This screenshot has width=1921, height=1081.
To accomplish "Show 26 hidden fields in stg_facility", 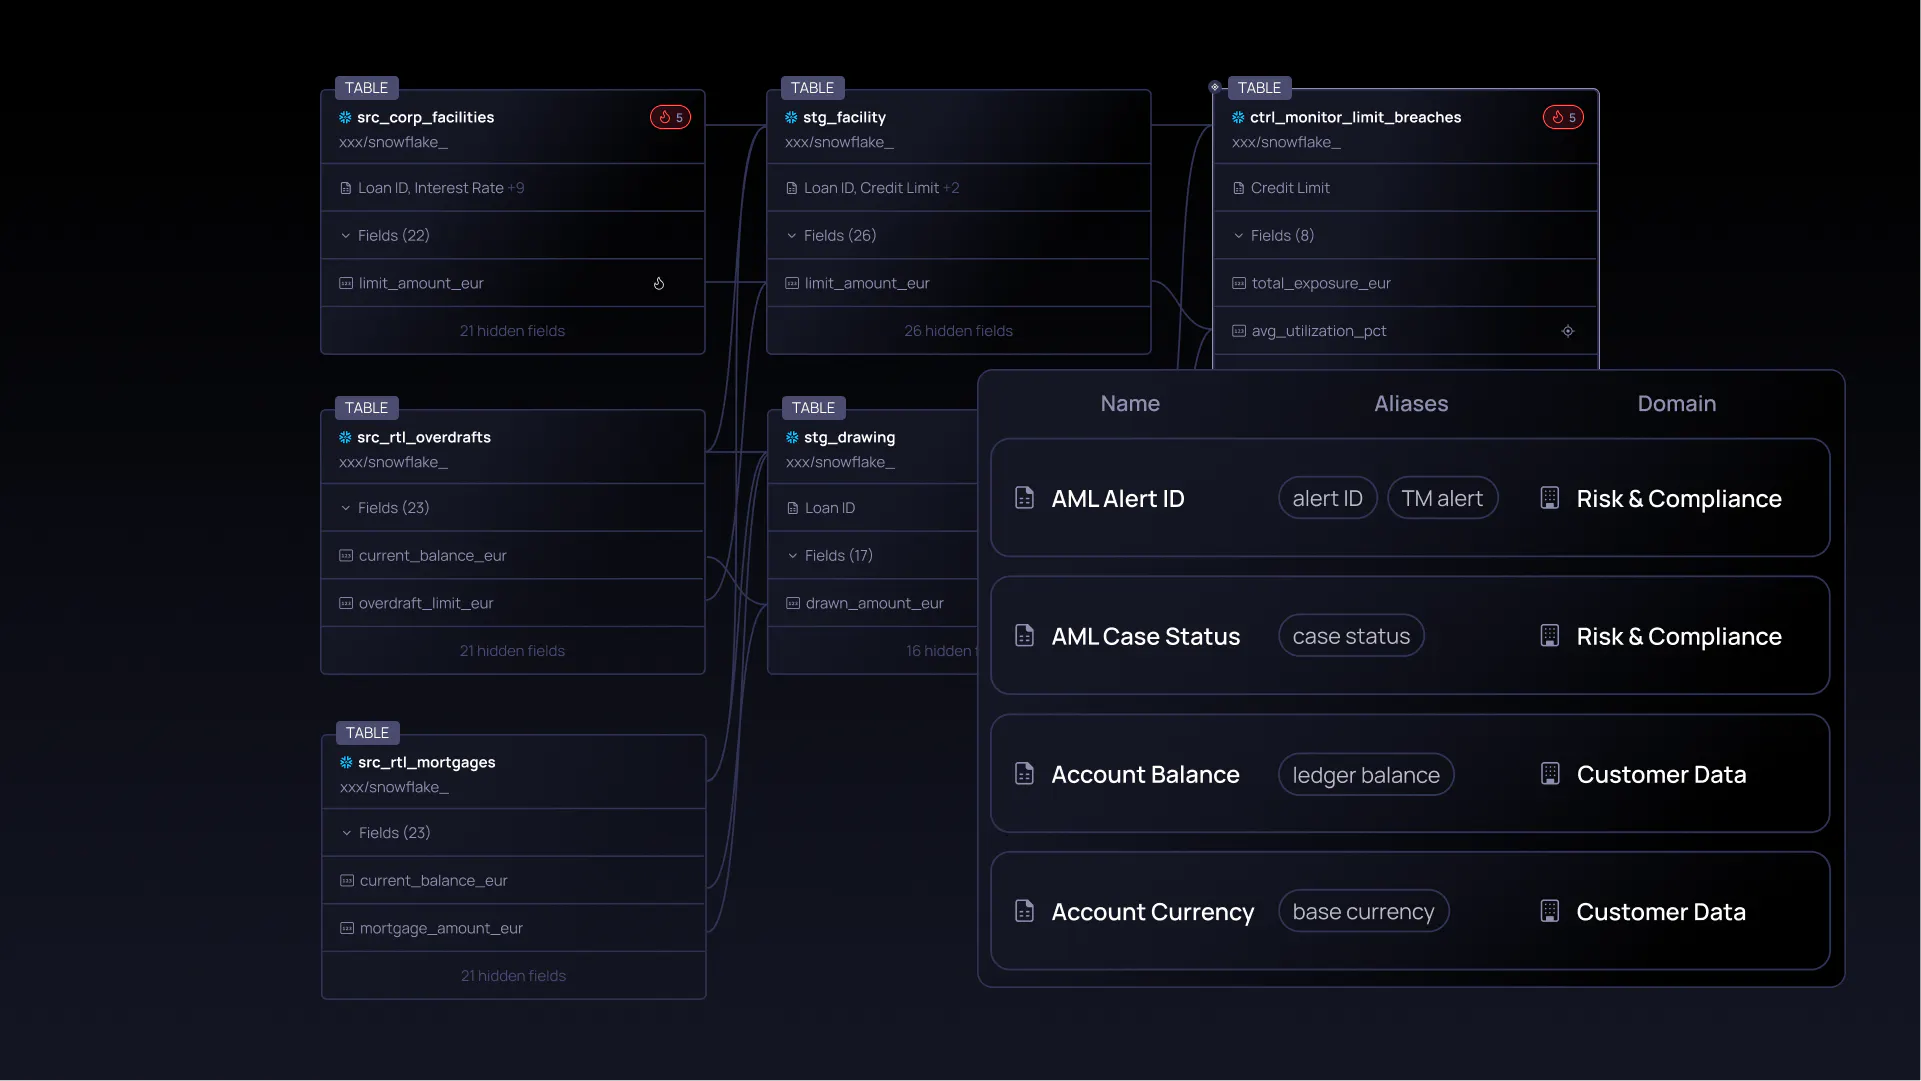I will pos(958,331).
